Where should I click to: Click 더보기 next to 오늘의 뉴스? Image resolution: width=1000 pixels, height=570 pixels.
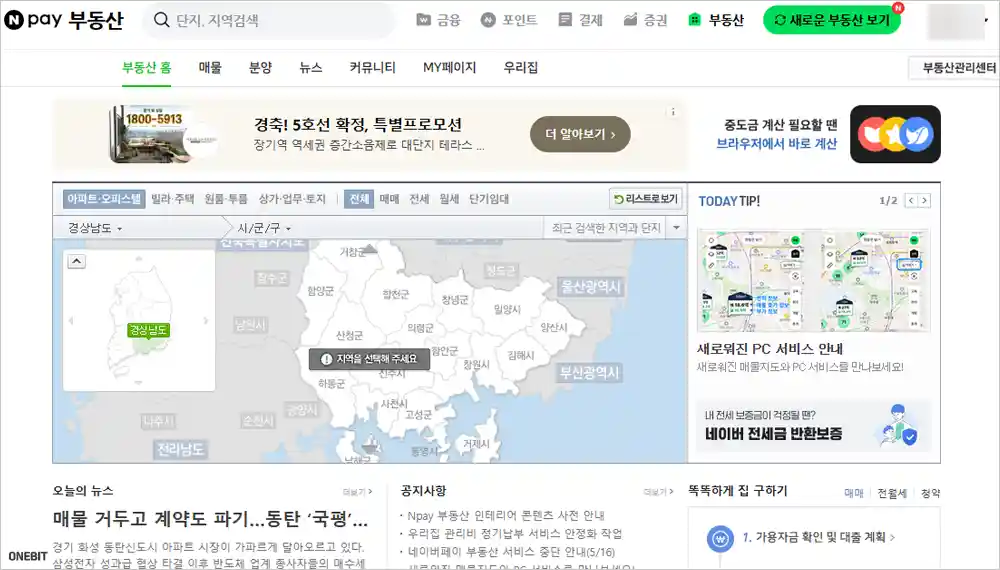[357, 492]
